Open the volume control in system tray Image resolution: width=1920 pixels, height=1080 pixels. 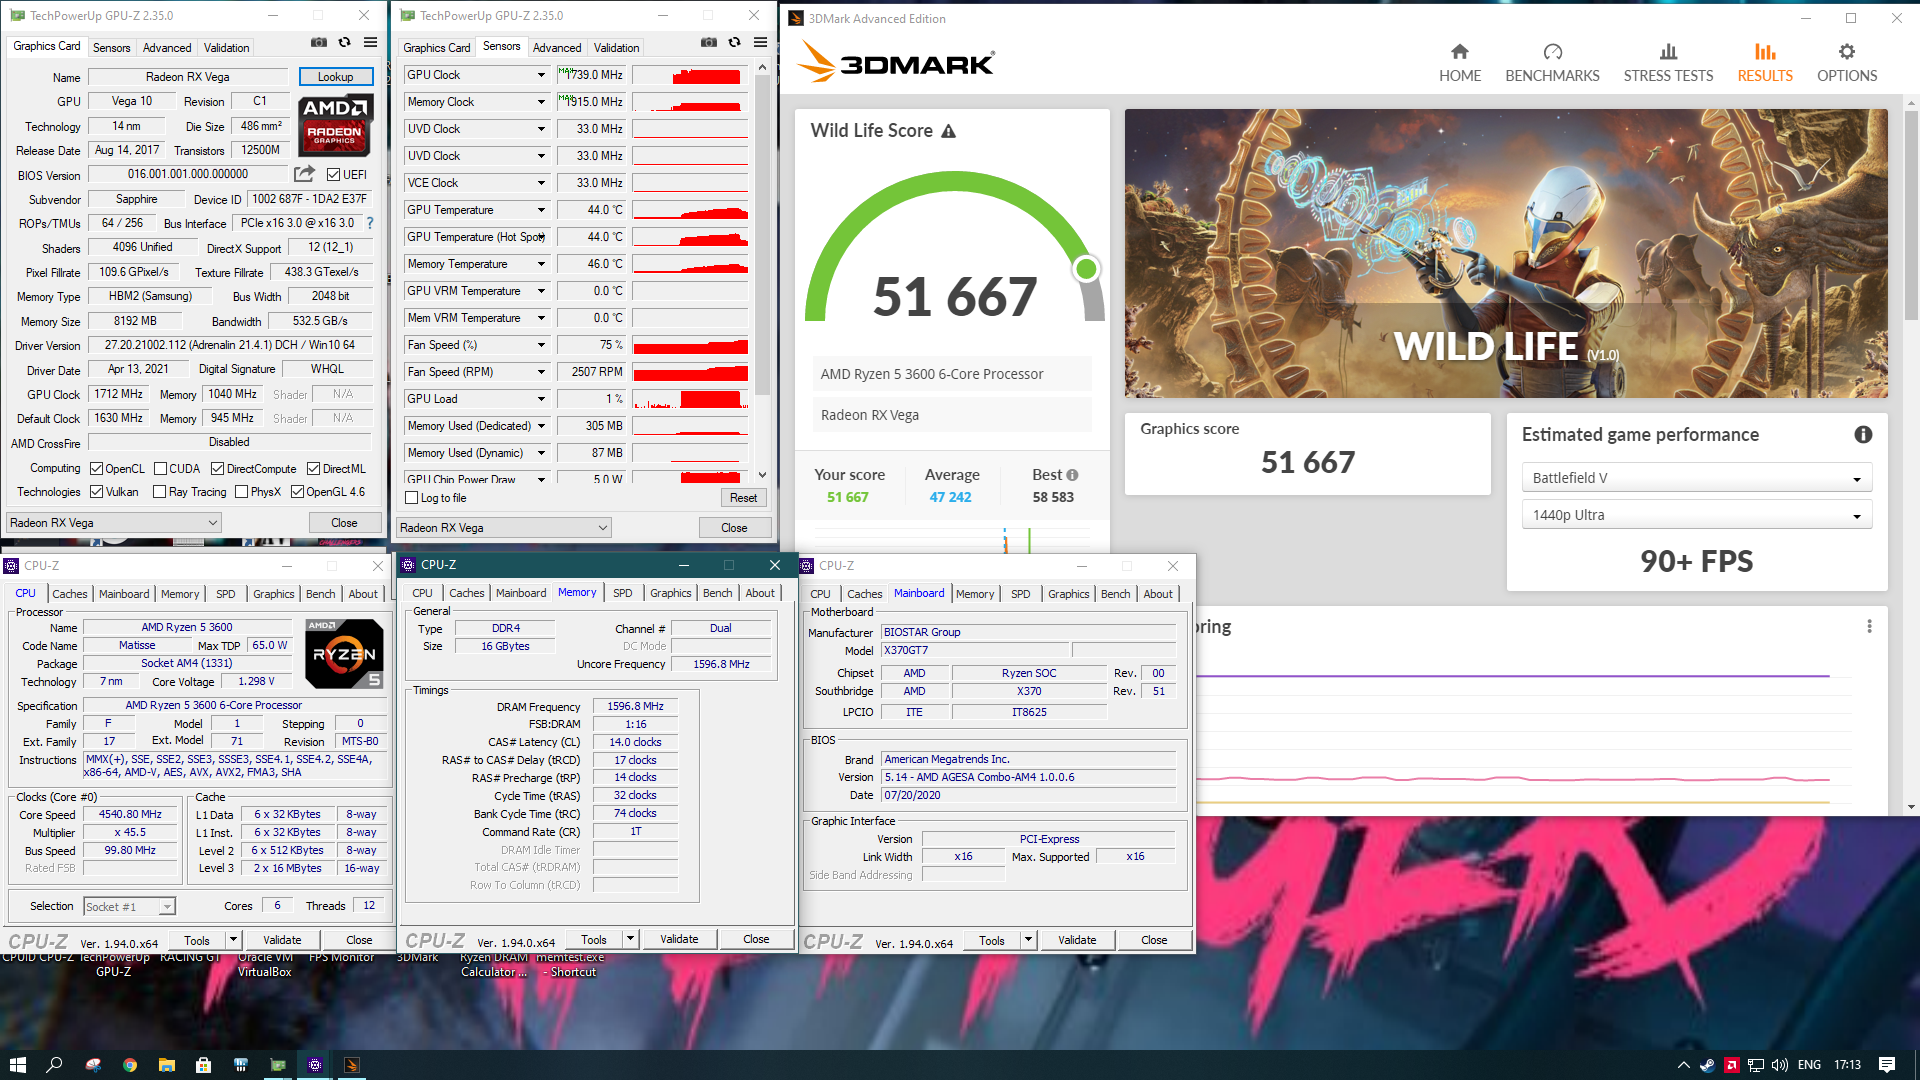click(x=1780, y=1065)
